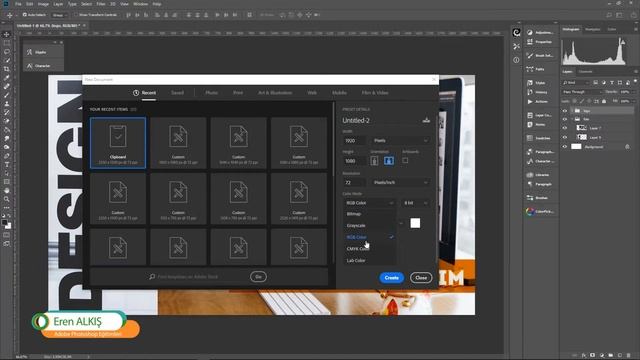
Task: Open the Character floating panel
Action: coord(43,66)
